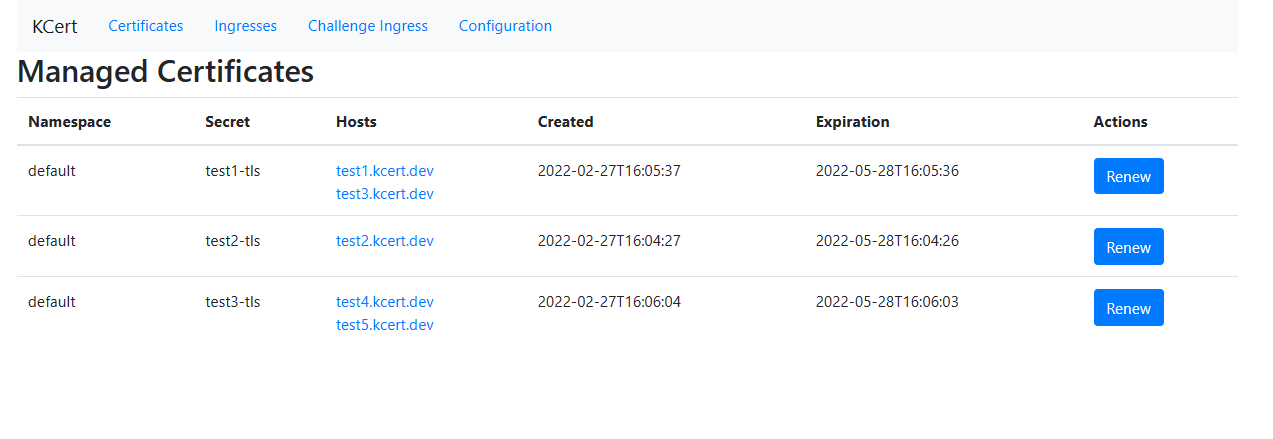Follow the test2.kcert.dev host link

pyautogui.click(x=384, y=241)
